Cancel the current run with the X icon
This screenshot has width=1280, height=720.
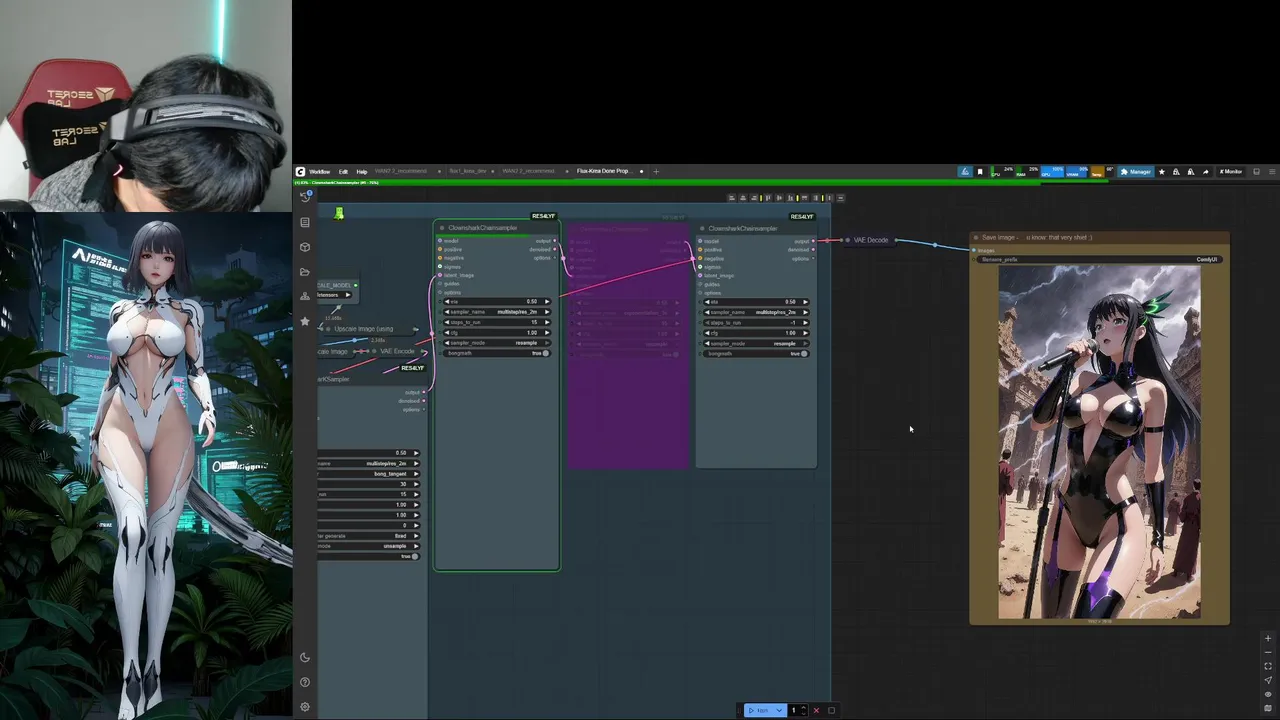pos(816,710)
